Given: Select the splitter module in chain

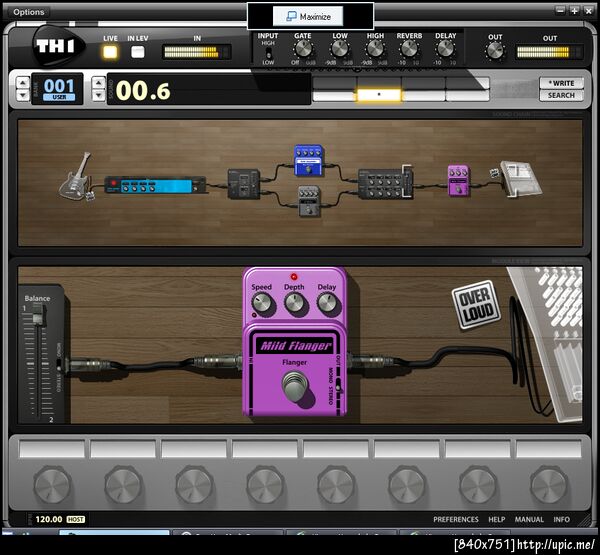Looking at the screenshot, I should coord(244,184).
